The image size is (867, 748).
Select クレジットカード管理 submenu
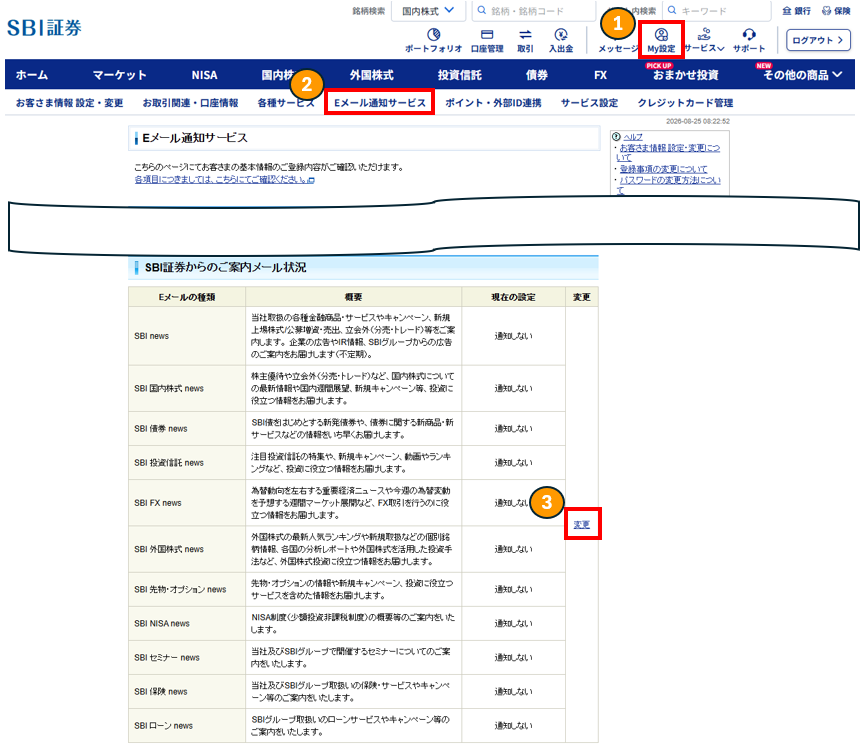click(685, 103)
